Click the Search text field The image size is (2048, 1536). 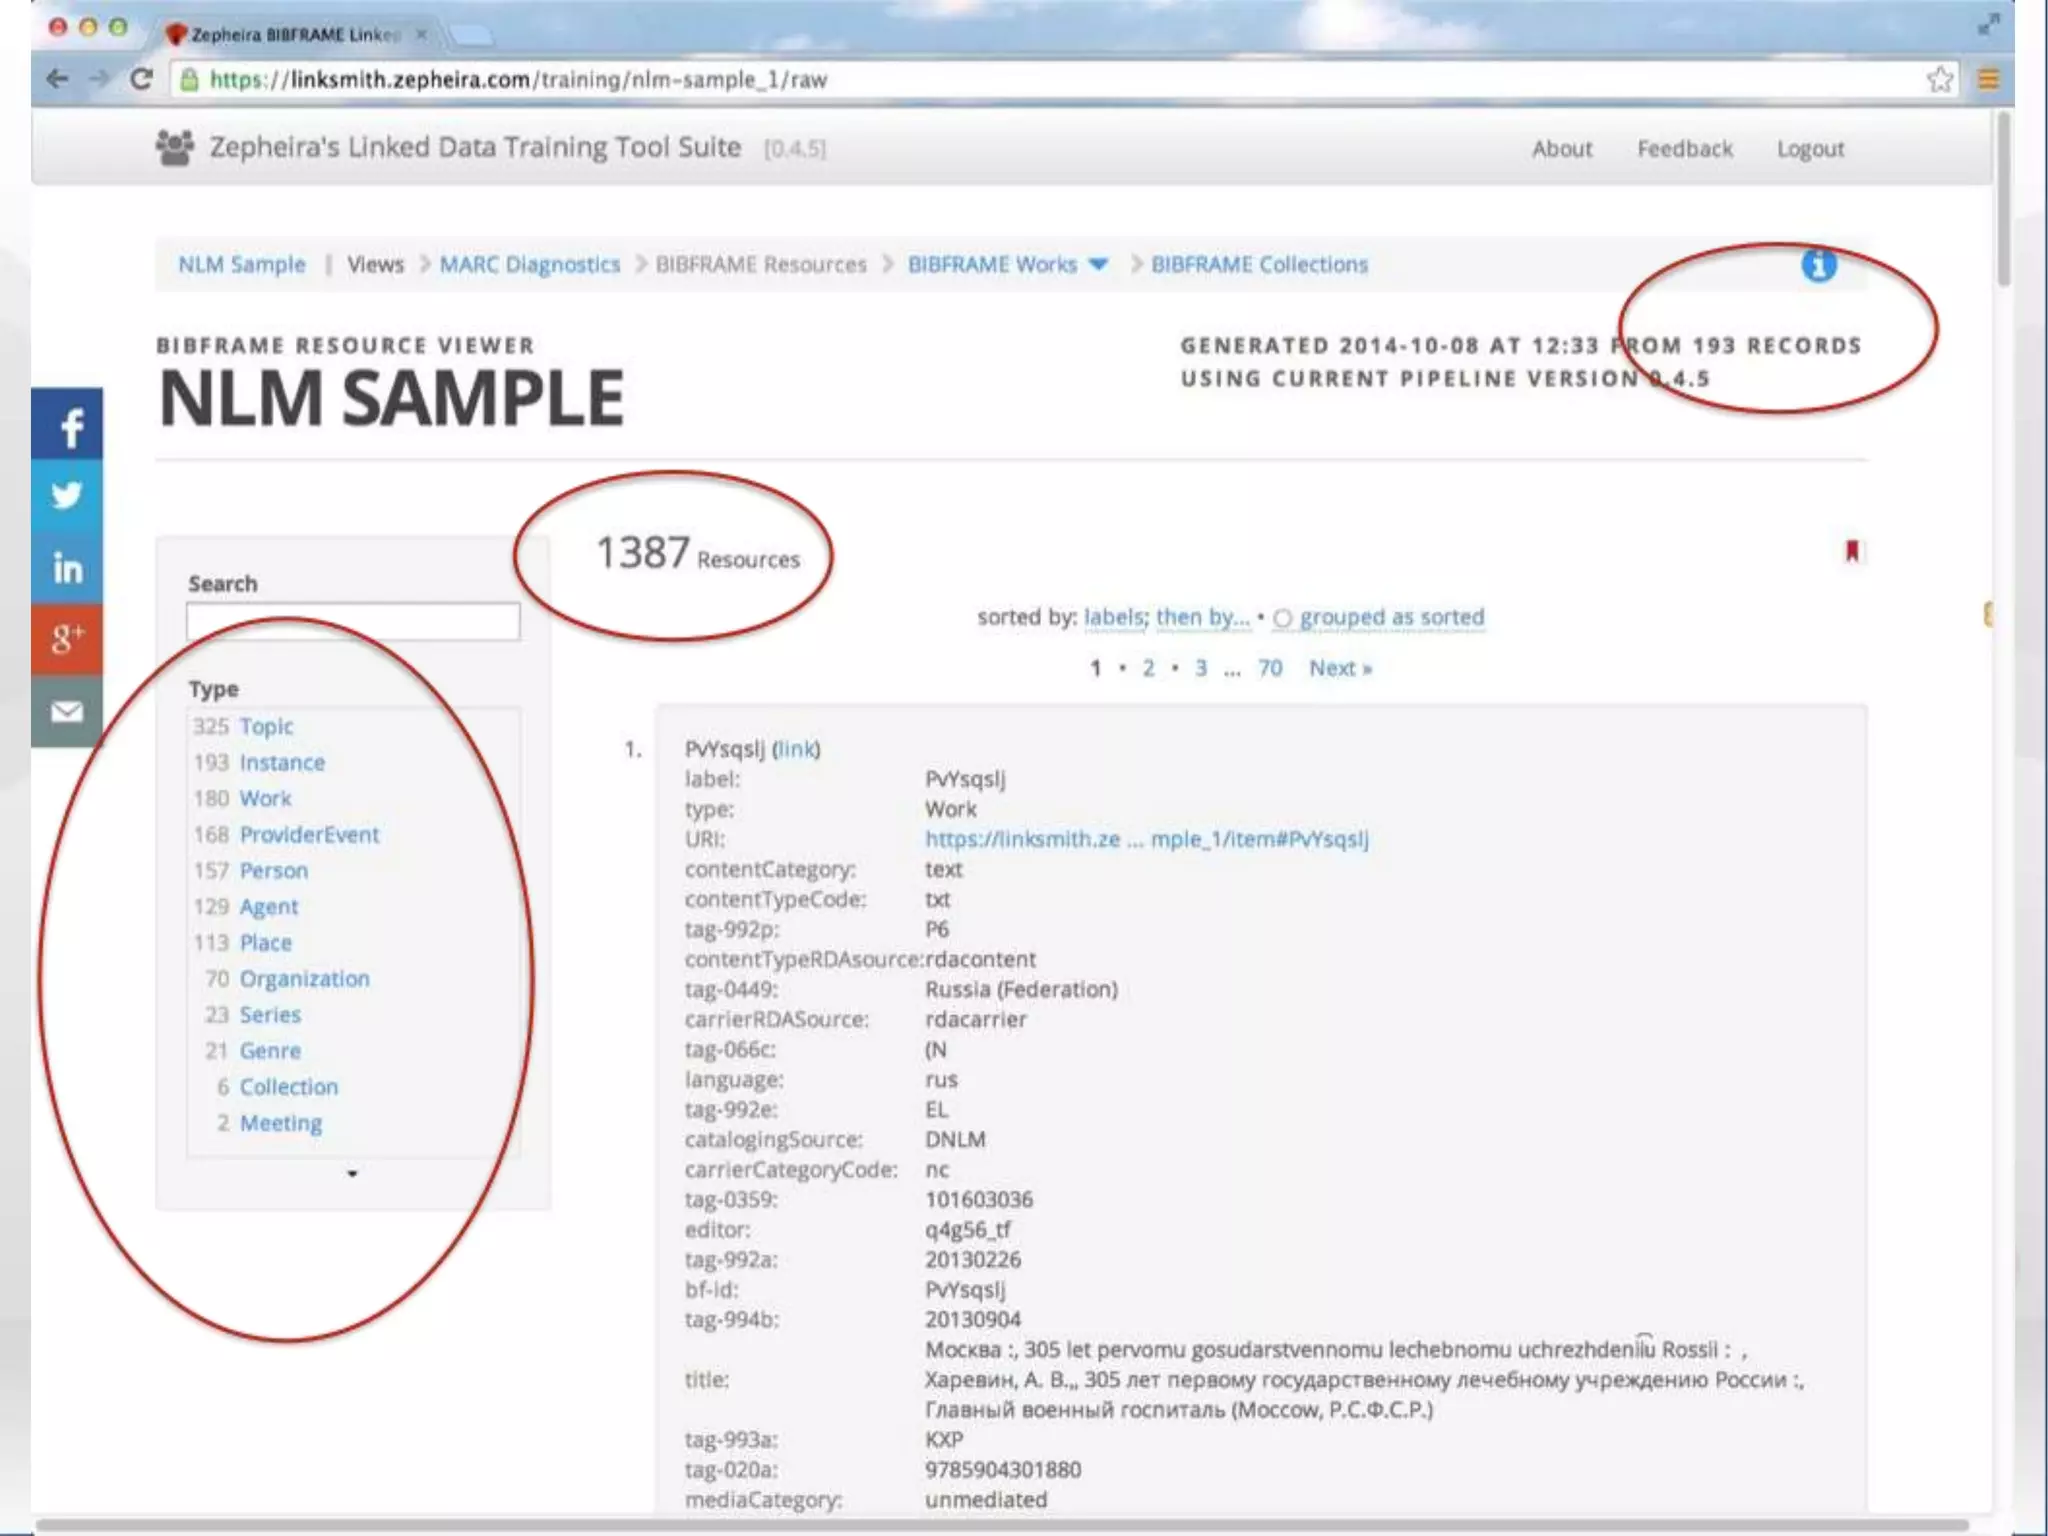[353, 621]
